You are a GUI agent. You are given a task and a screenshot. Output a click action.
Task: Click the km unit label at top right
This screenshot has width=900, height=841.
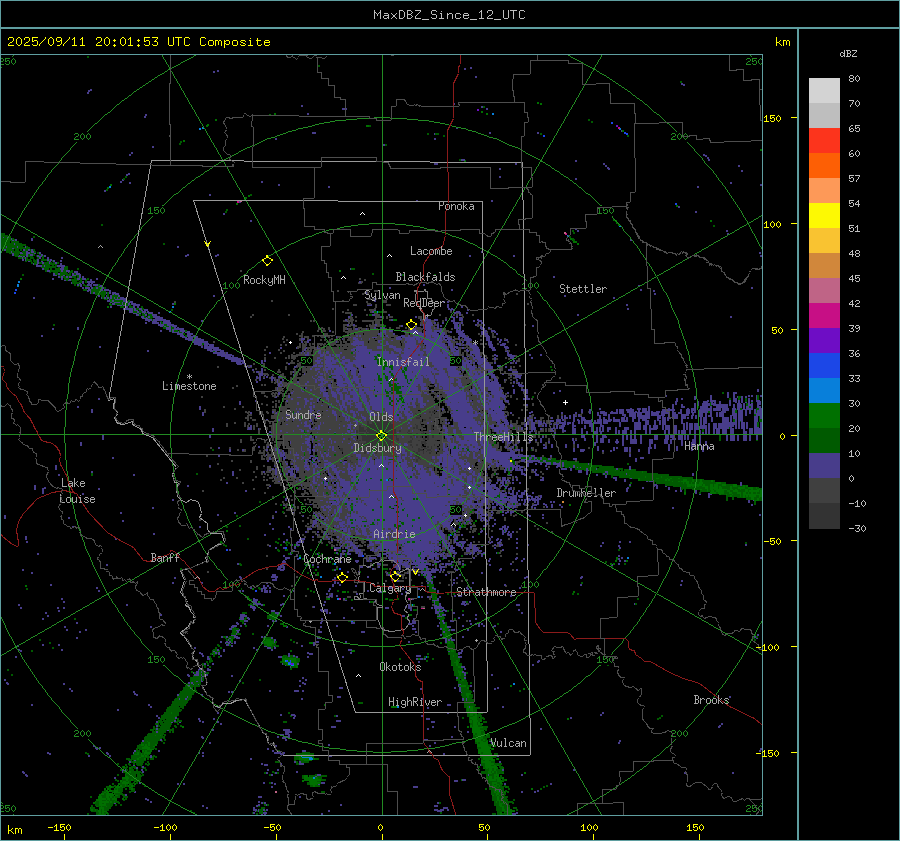point(782,42)
